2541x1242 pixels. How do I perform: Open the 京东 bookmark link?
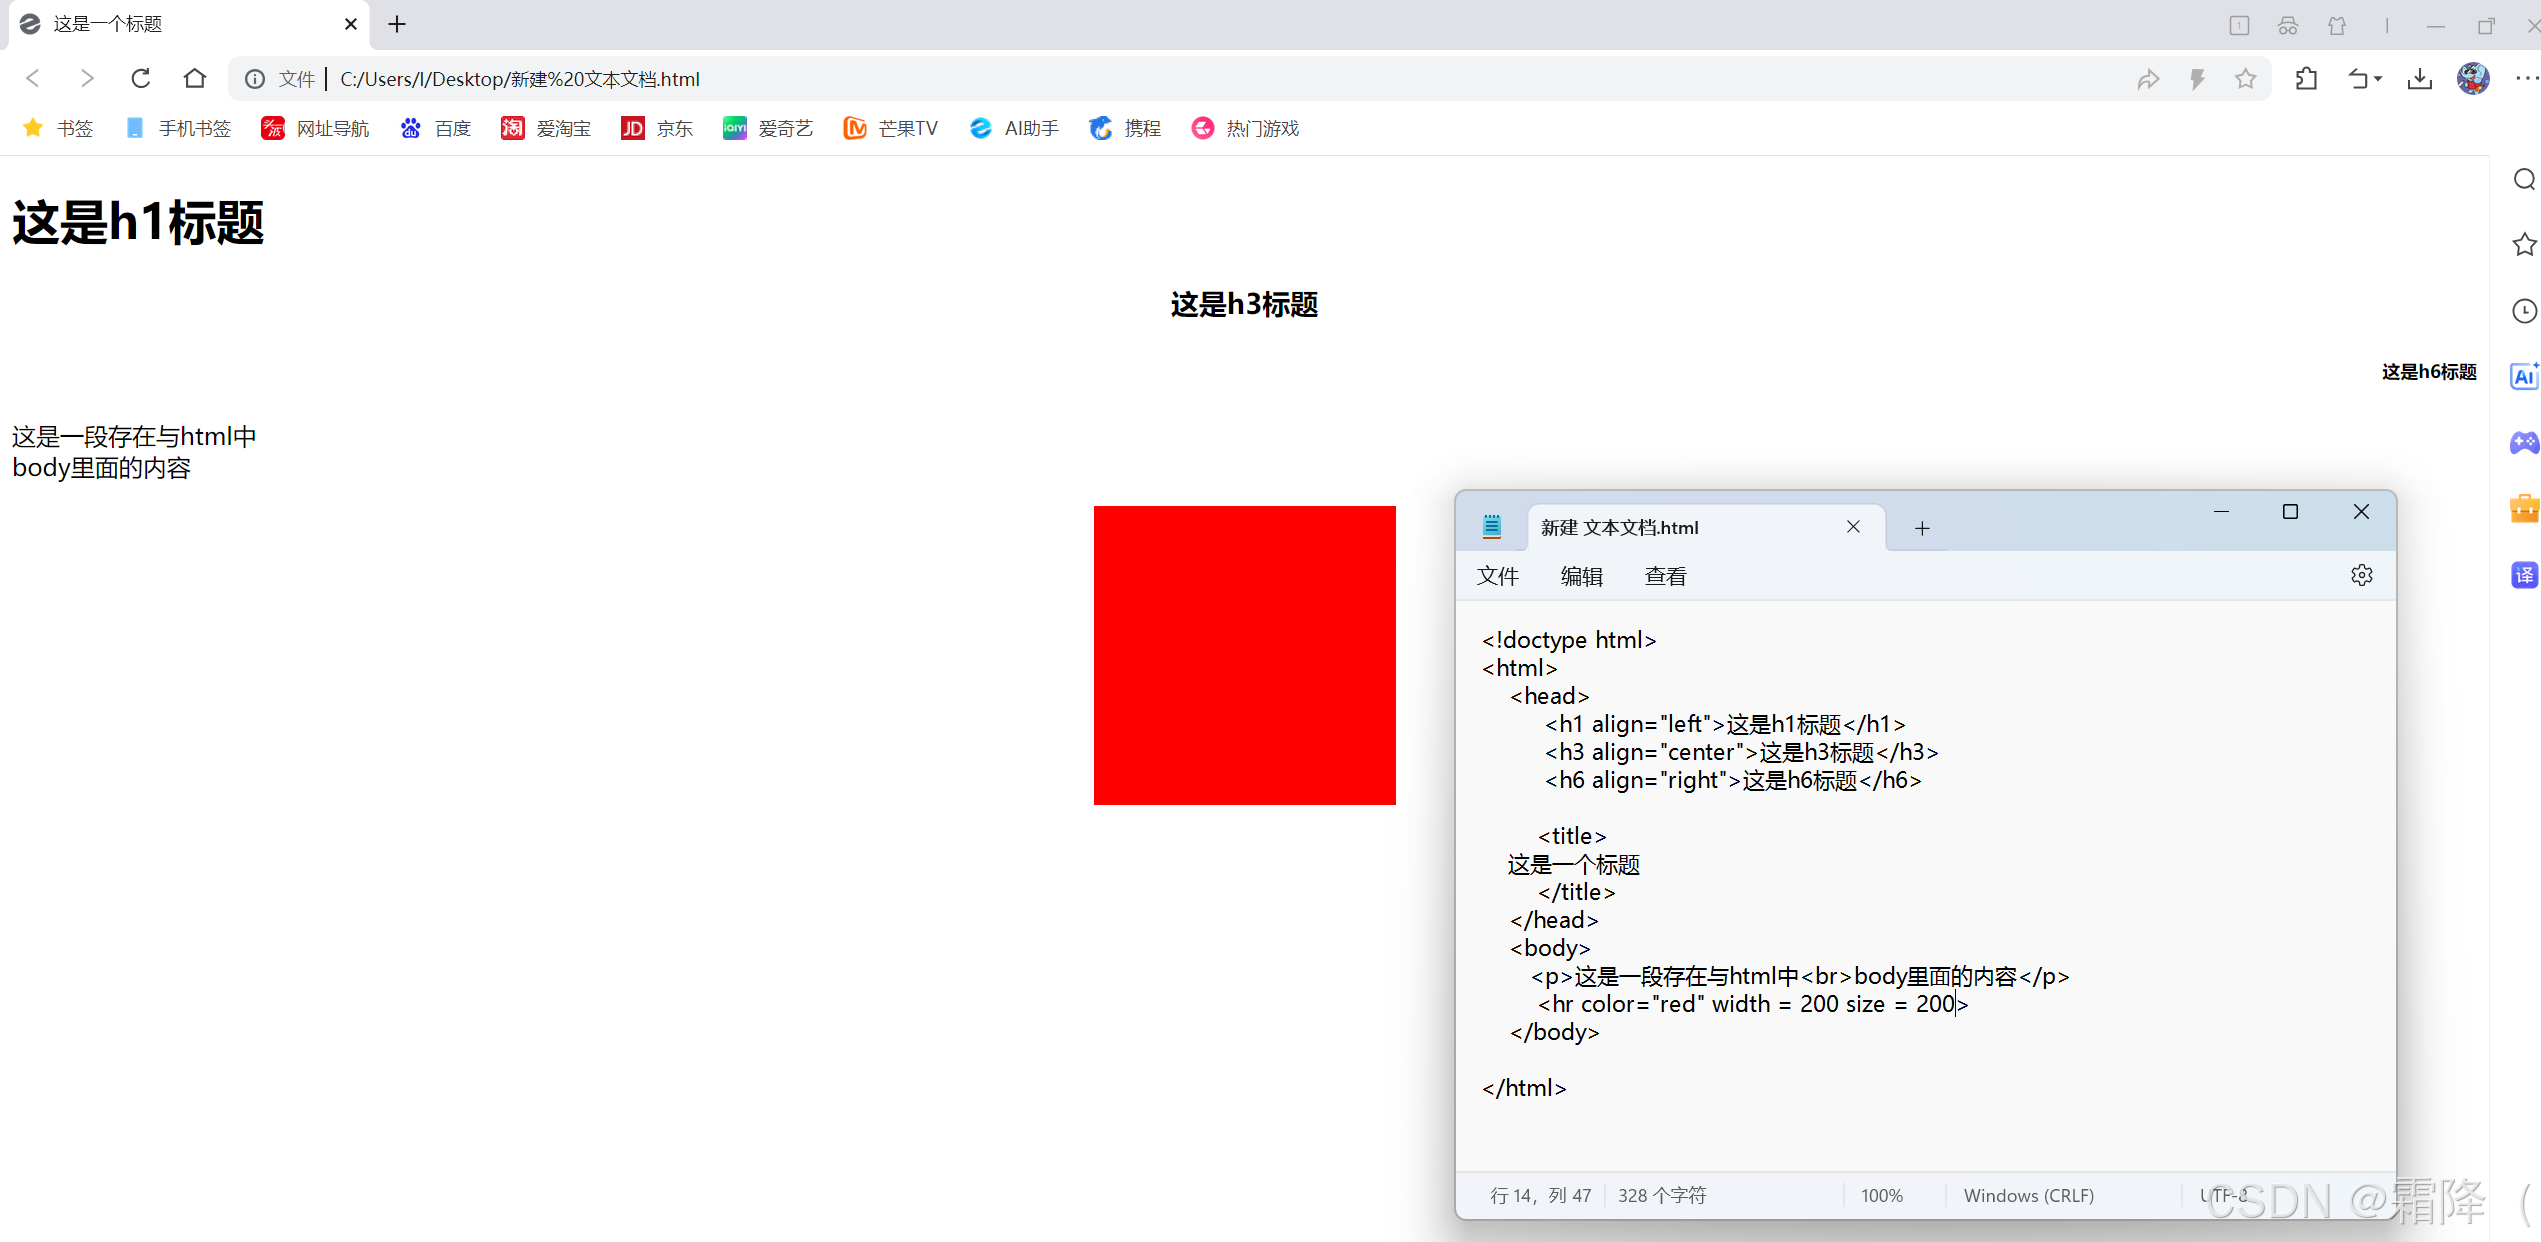tap(657, 128)
